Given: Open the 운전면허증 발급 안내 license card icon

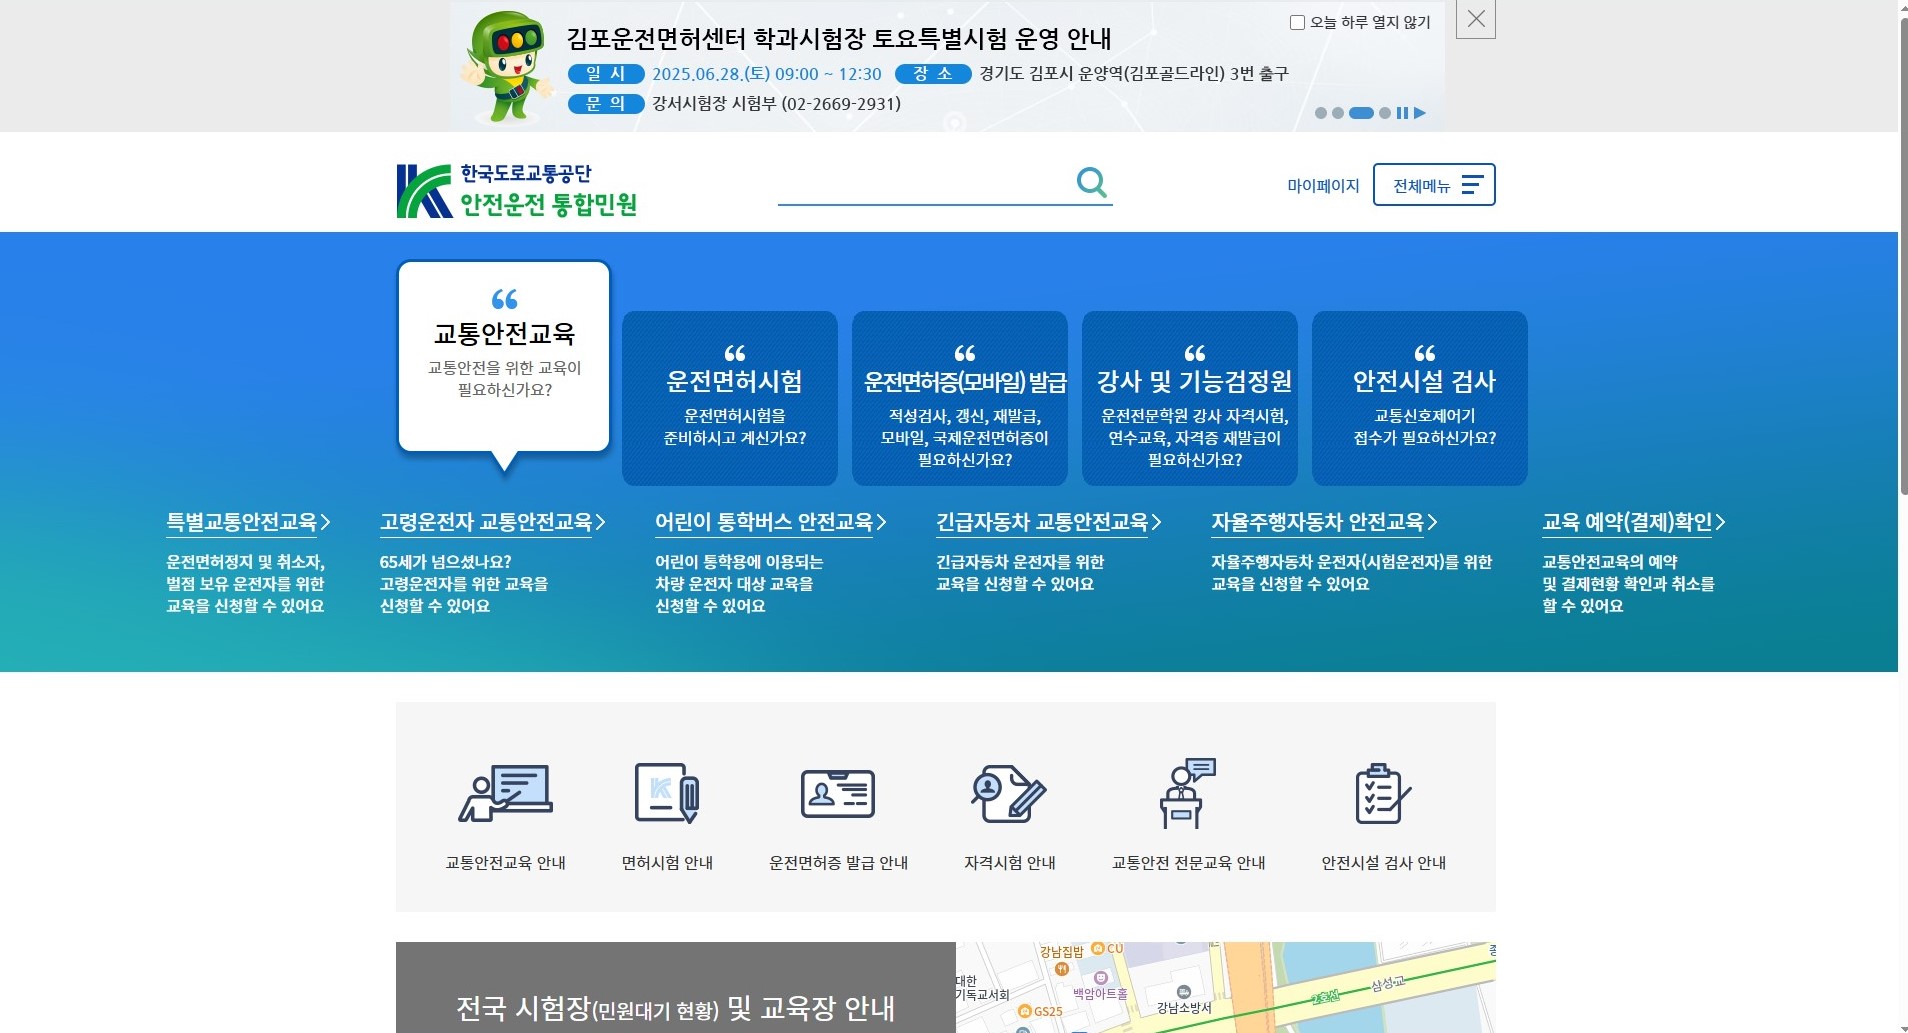Looking at the screenshot, I should click(x=840, y=793).
